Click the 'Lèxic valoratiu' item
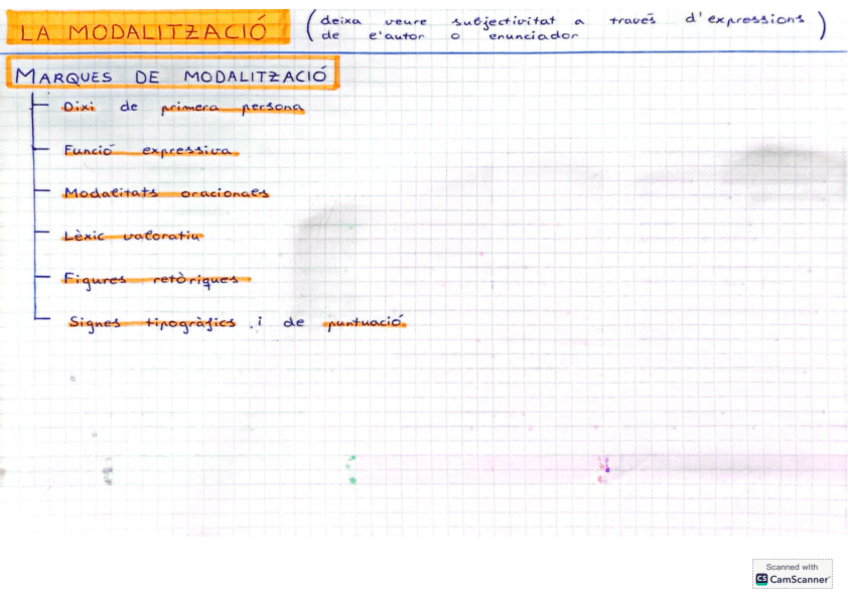 pos(132,236)
